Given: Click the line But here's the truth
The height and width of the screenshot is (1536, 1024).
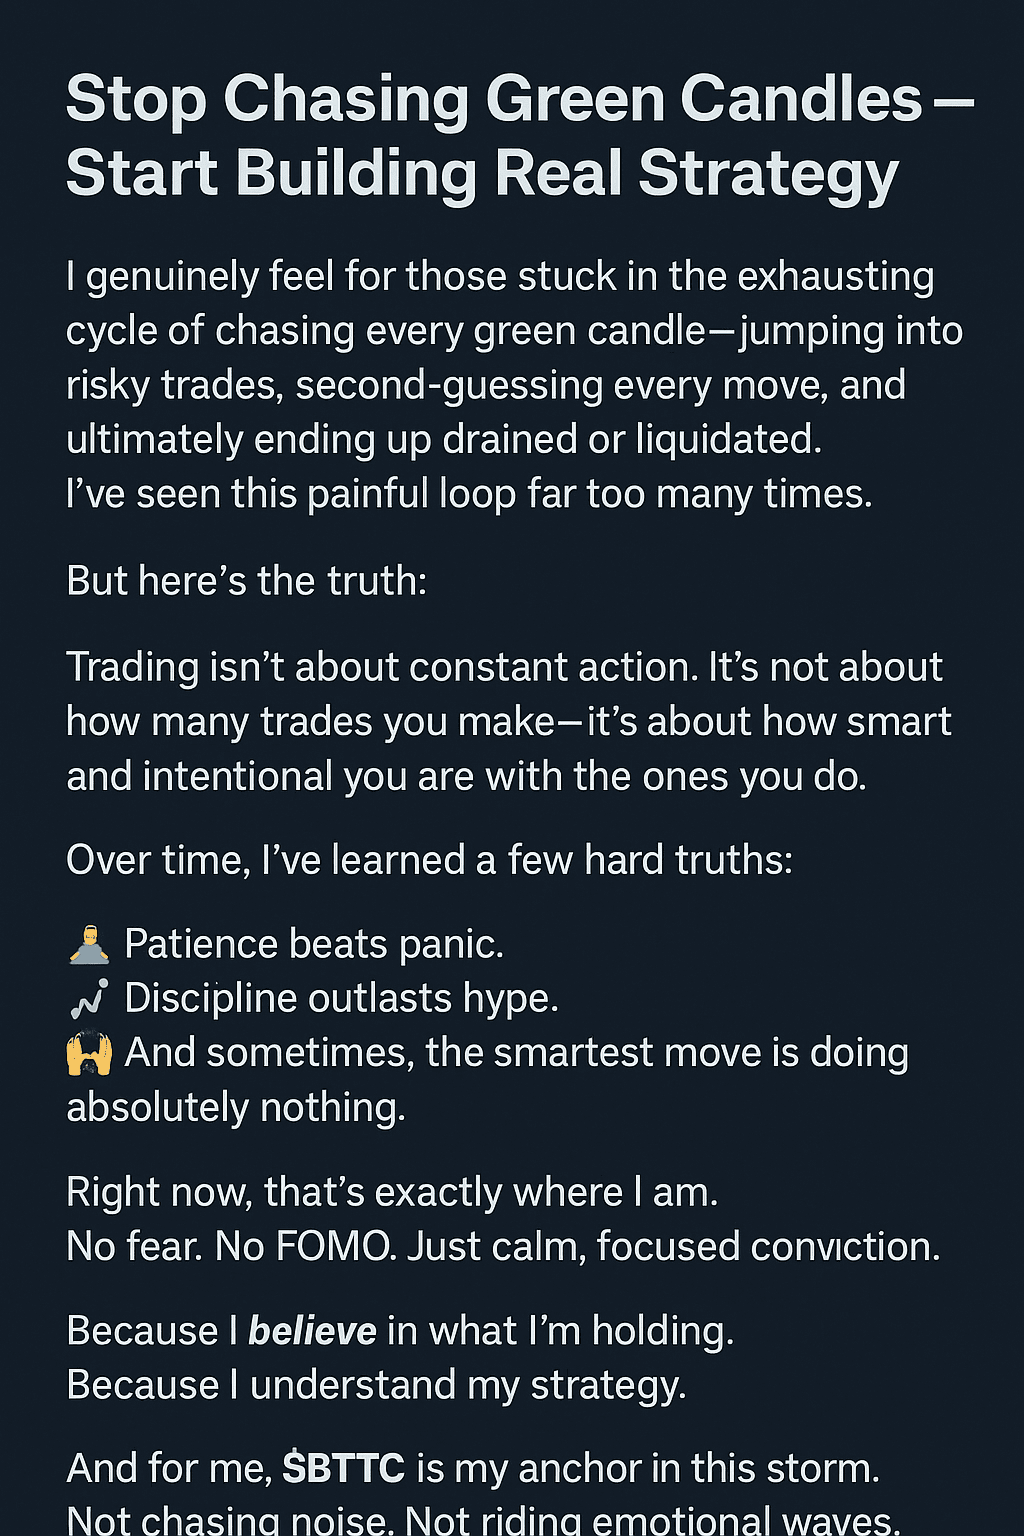Looking at the screenshot, I should pos(246,581).
